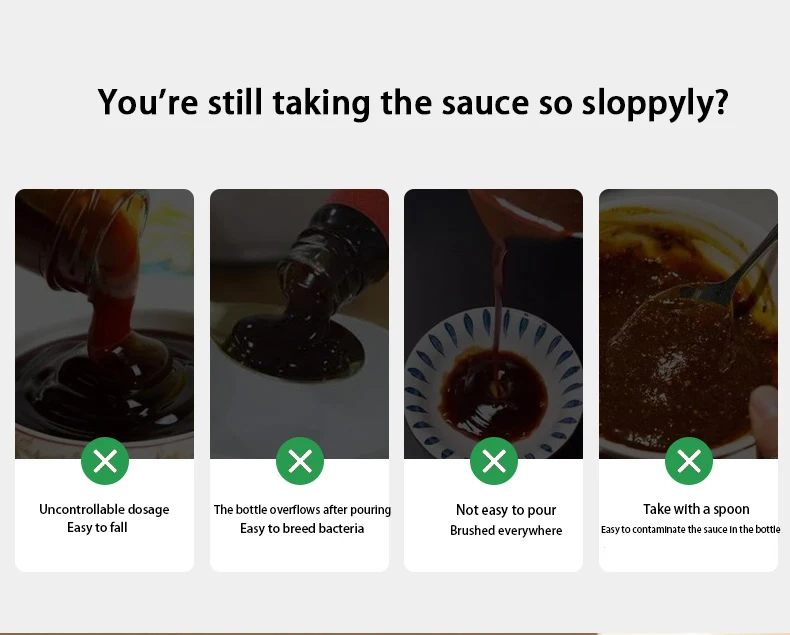Click the blank bottom of third card

pyautogui.click(x=493, y=556)
